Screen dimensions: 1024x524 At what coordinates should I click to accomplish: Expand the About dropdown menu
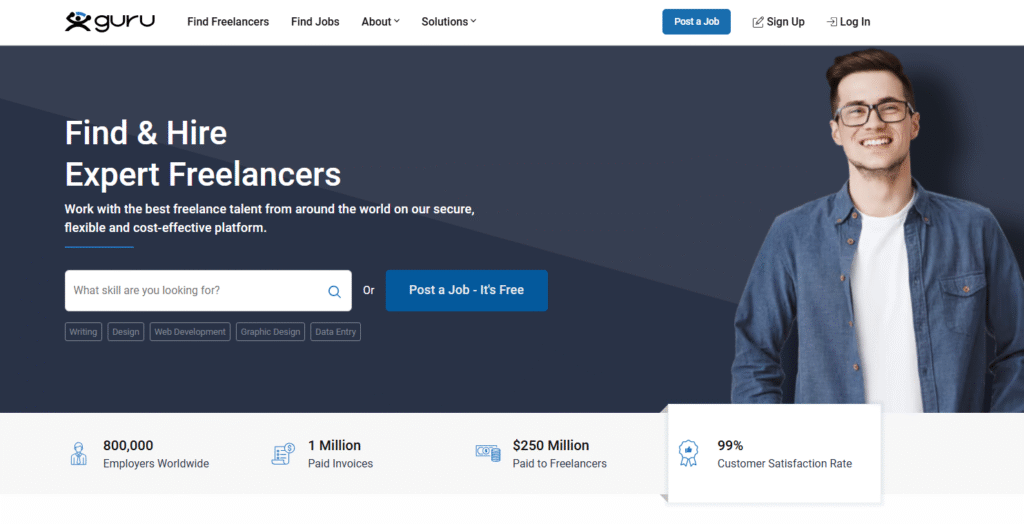(x=380, y=22)
